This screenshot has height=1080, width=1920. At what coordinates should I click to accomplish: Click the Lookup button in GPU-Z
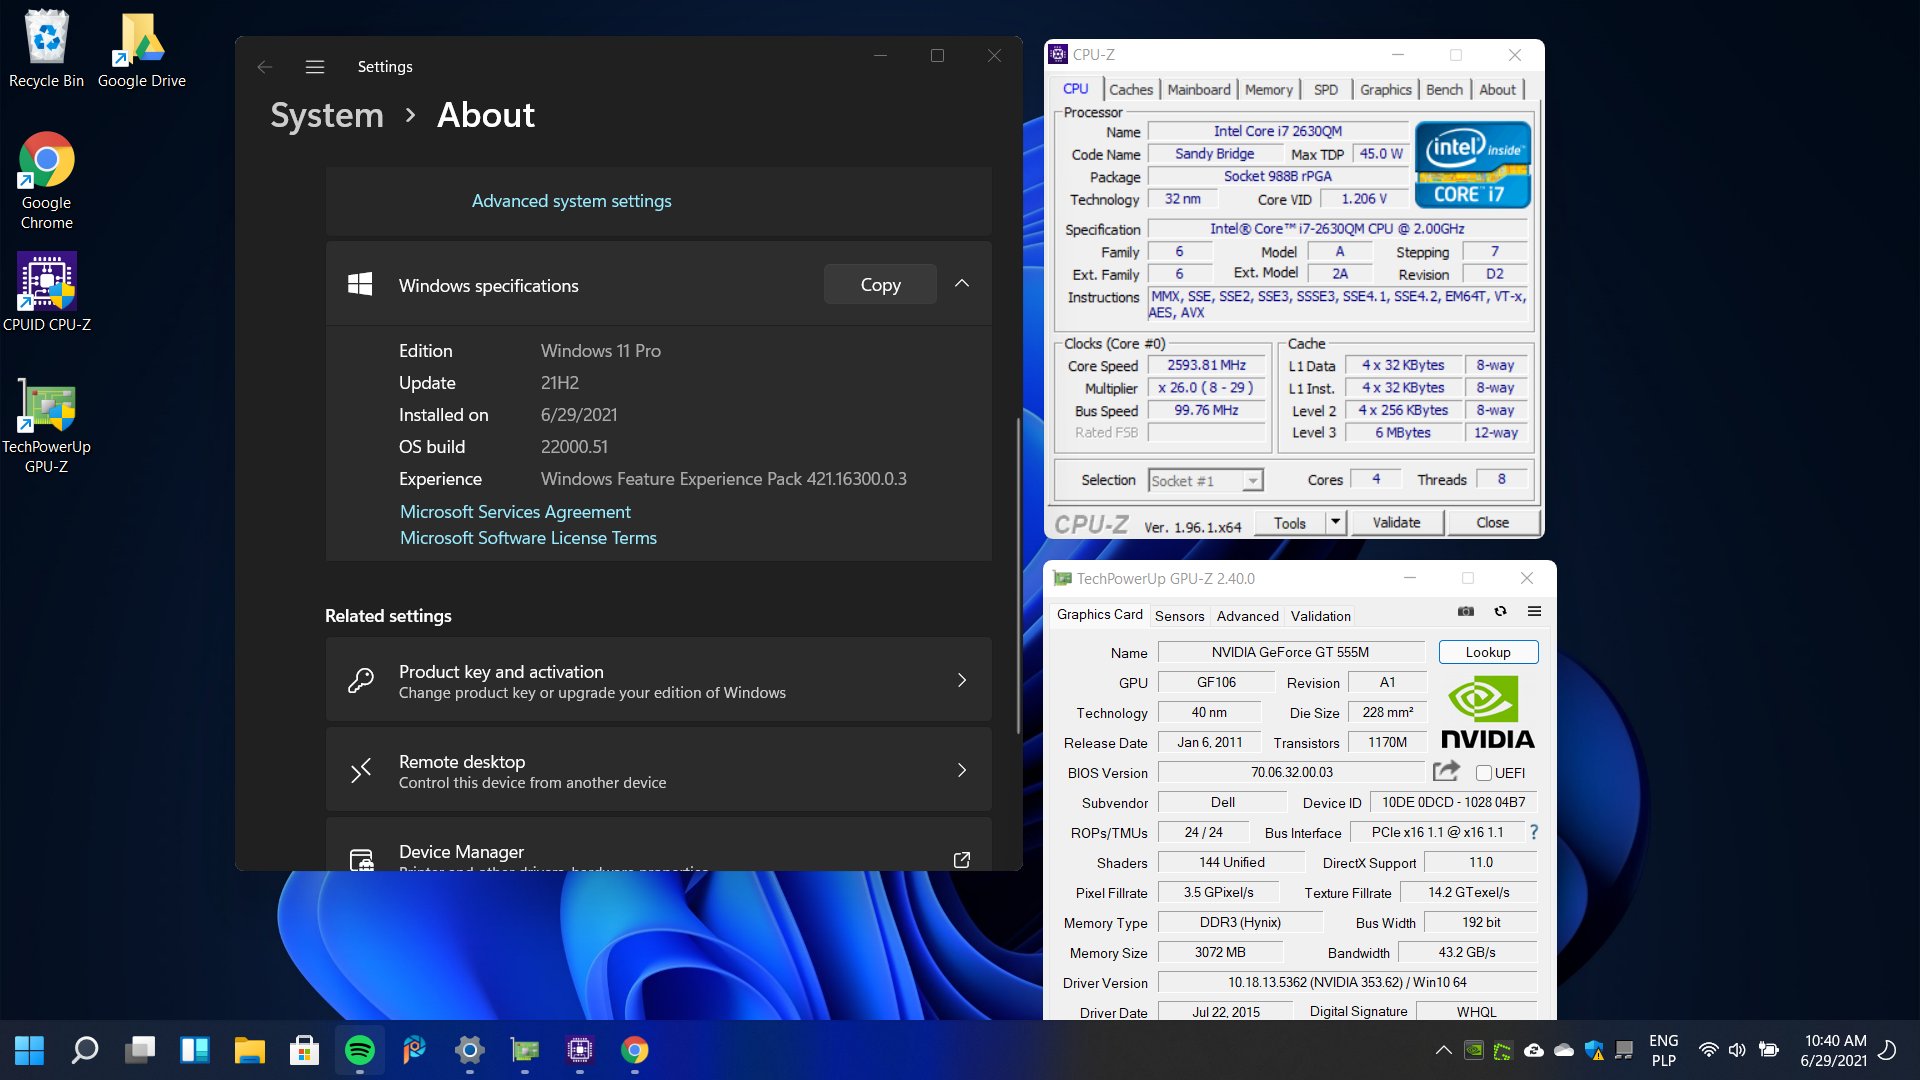click(x=1488, y=652)
